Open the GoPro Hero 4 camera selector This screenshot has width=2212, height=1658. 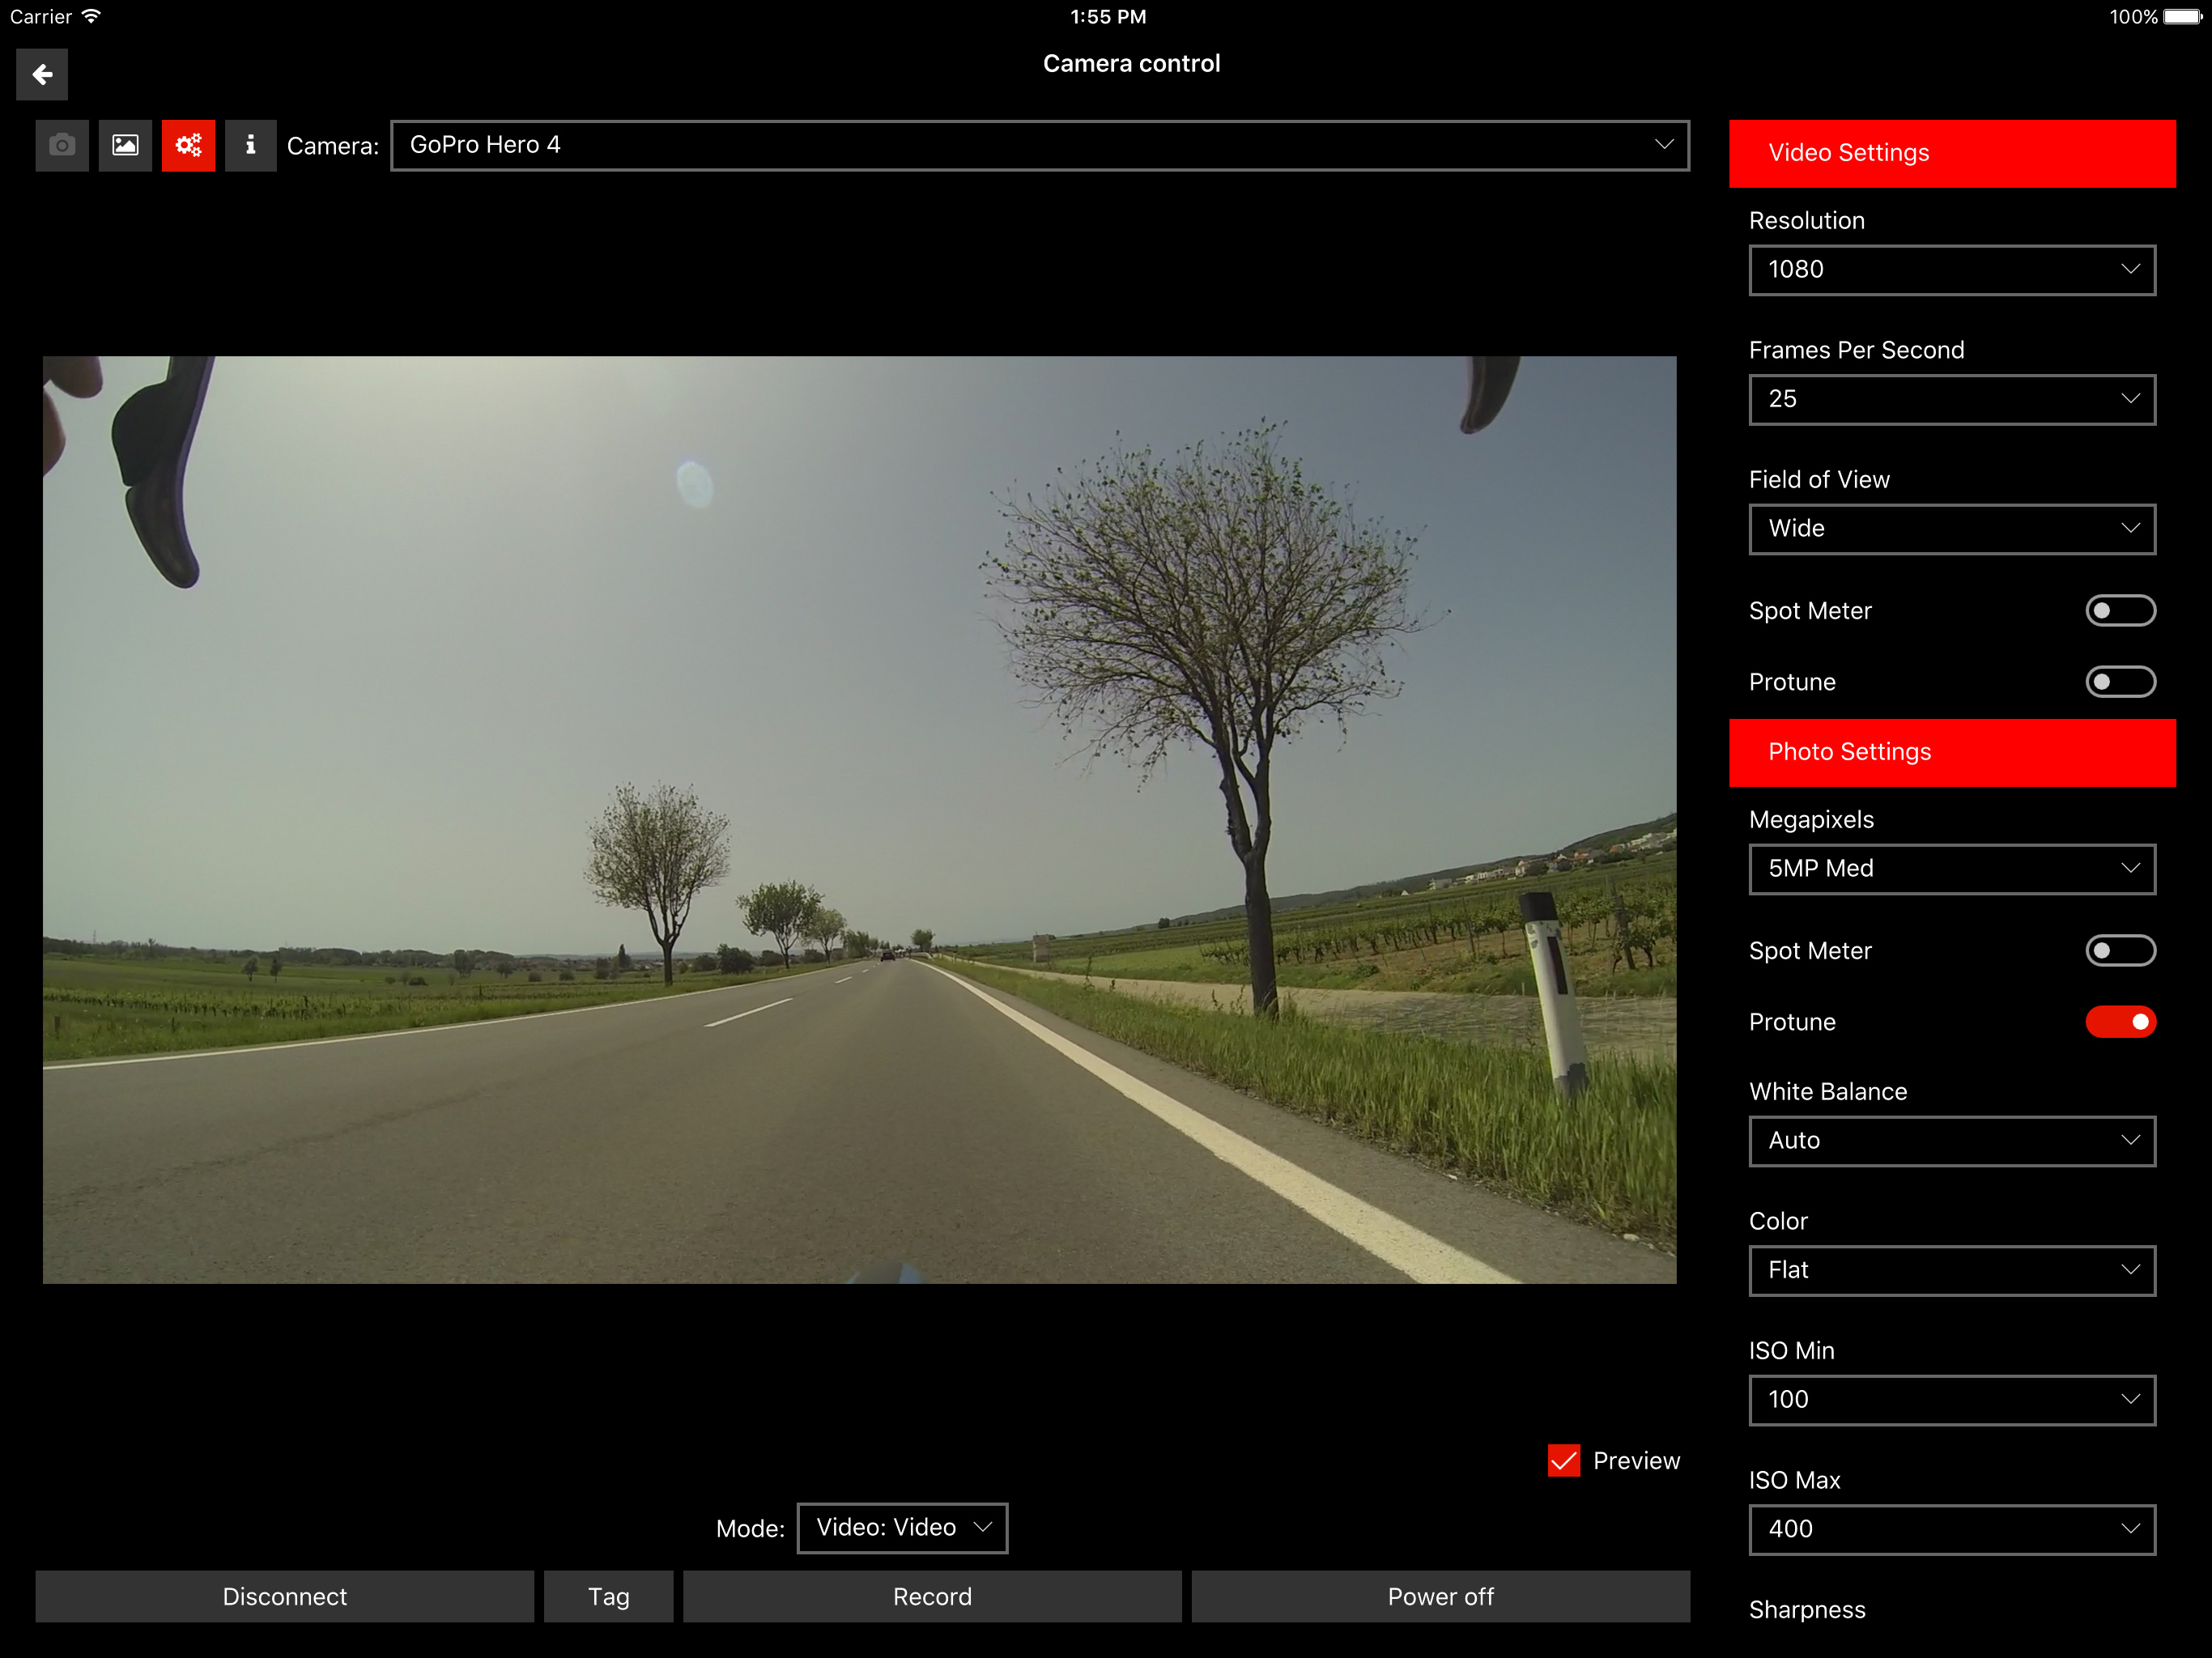pyautogui.click(x=1039, y=146)
